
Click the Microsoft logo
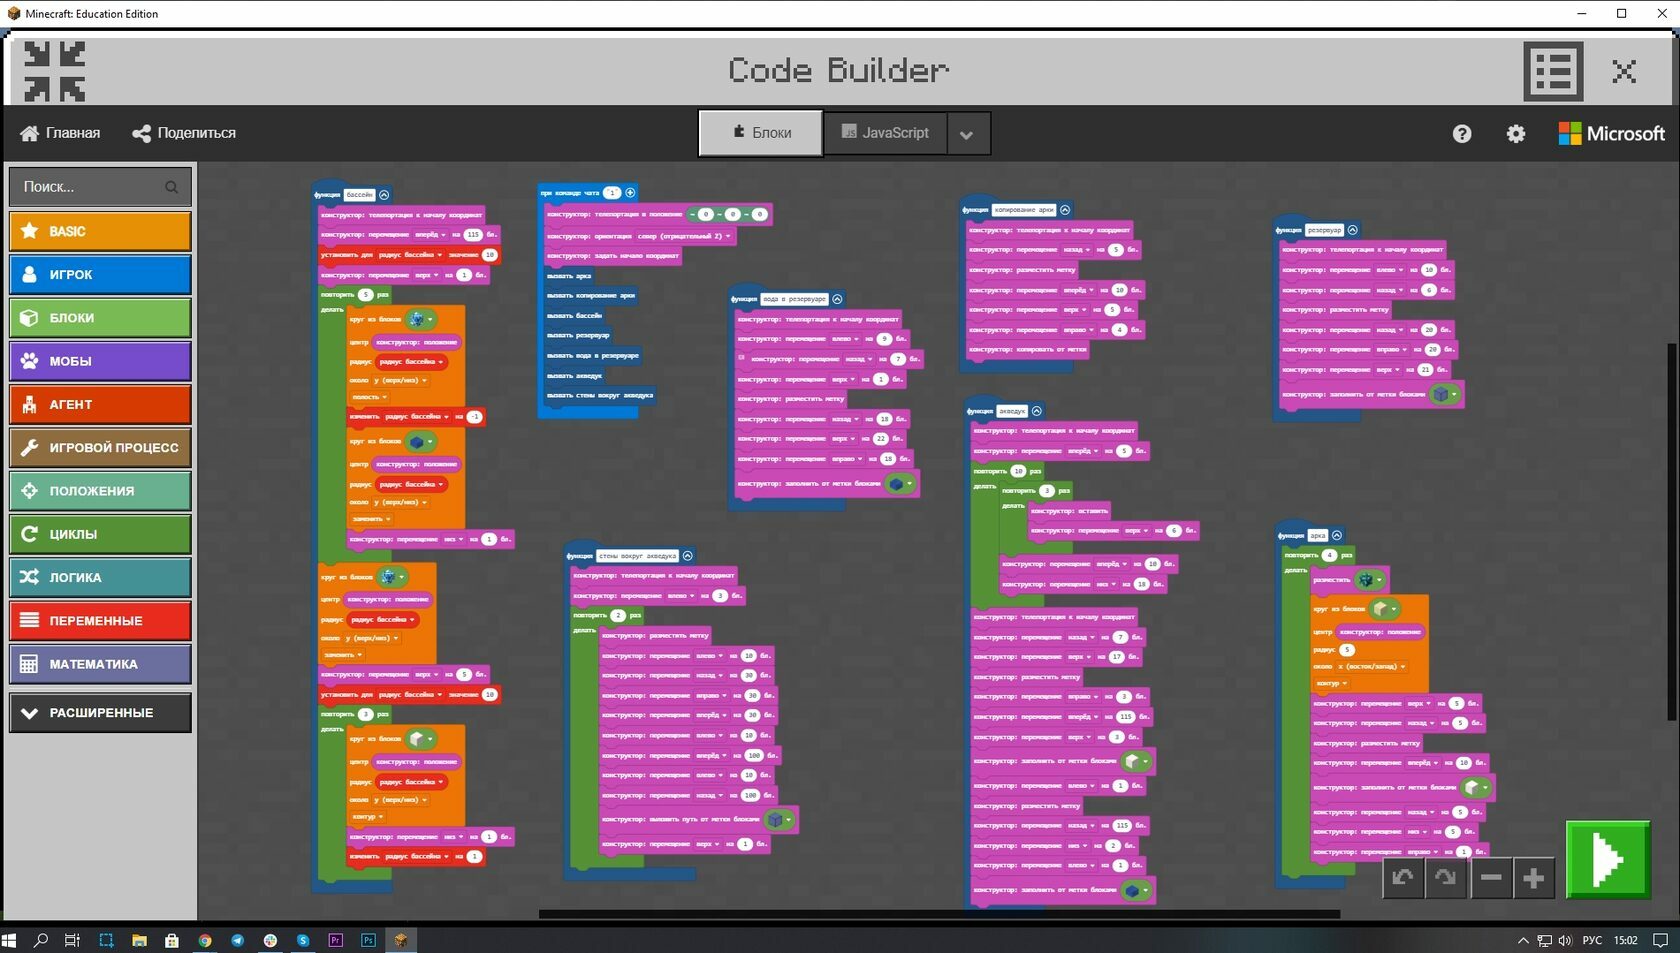click(1611, 133)
